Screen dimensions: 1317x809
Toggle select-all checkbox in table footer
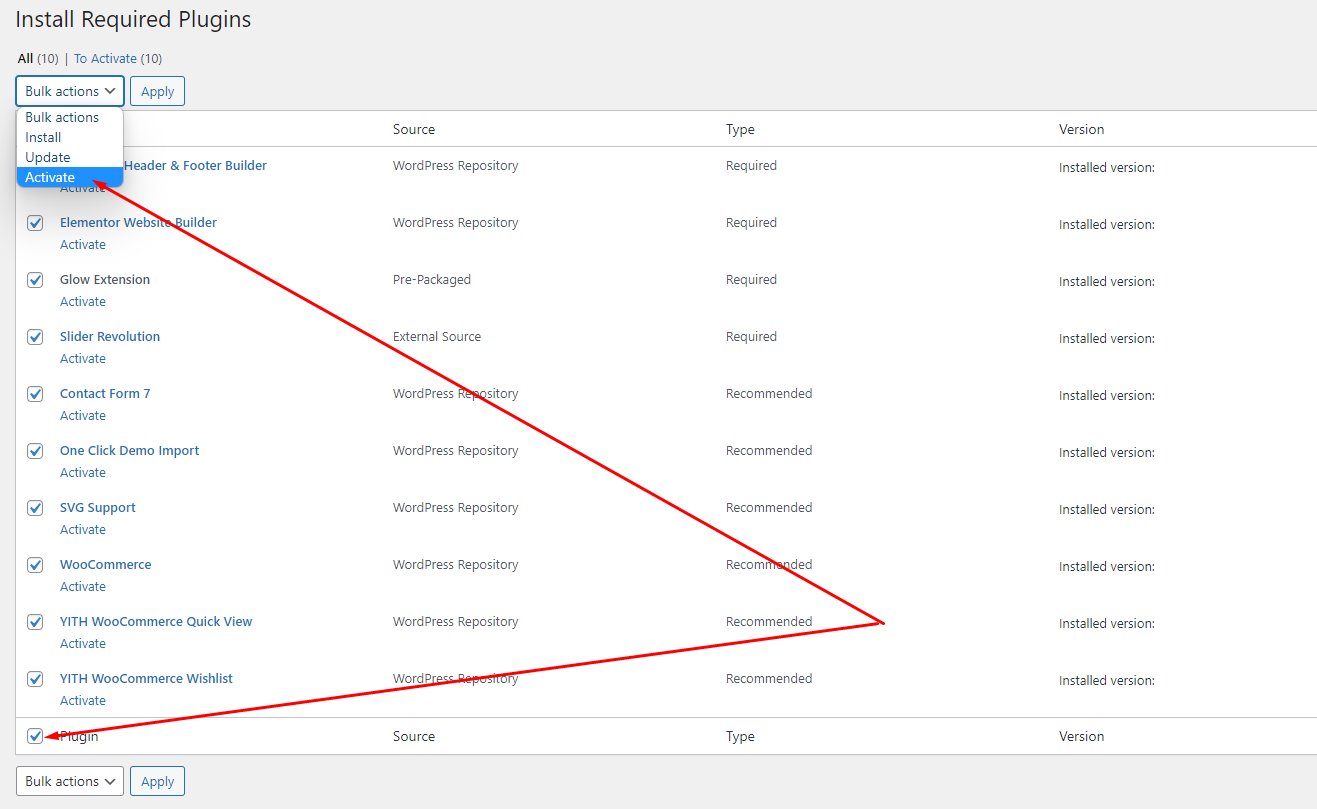(35, 736)
